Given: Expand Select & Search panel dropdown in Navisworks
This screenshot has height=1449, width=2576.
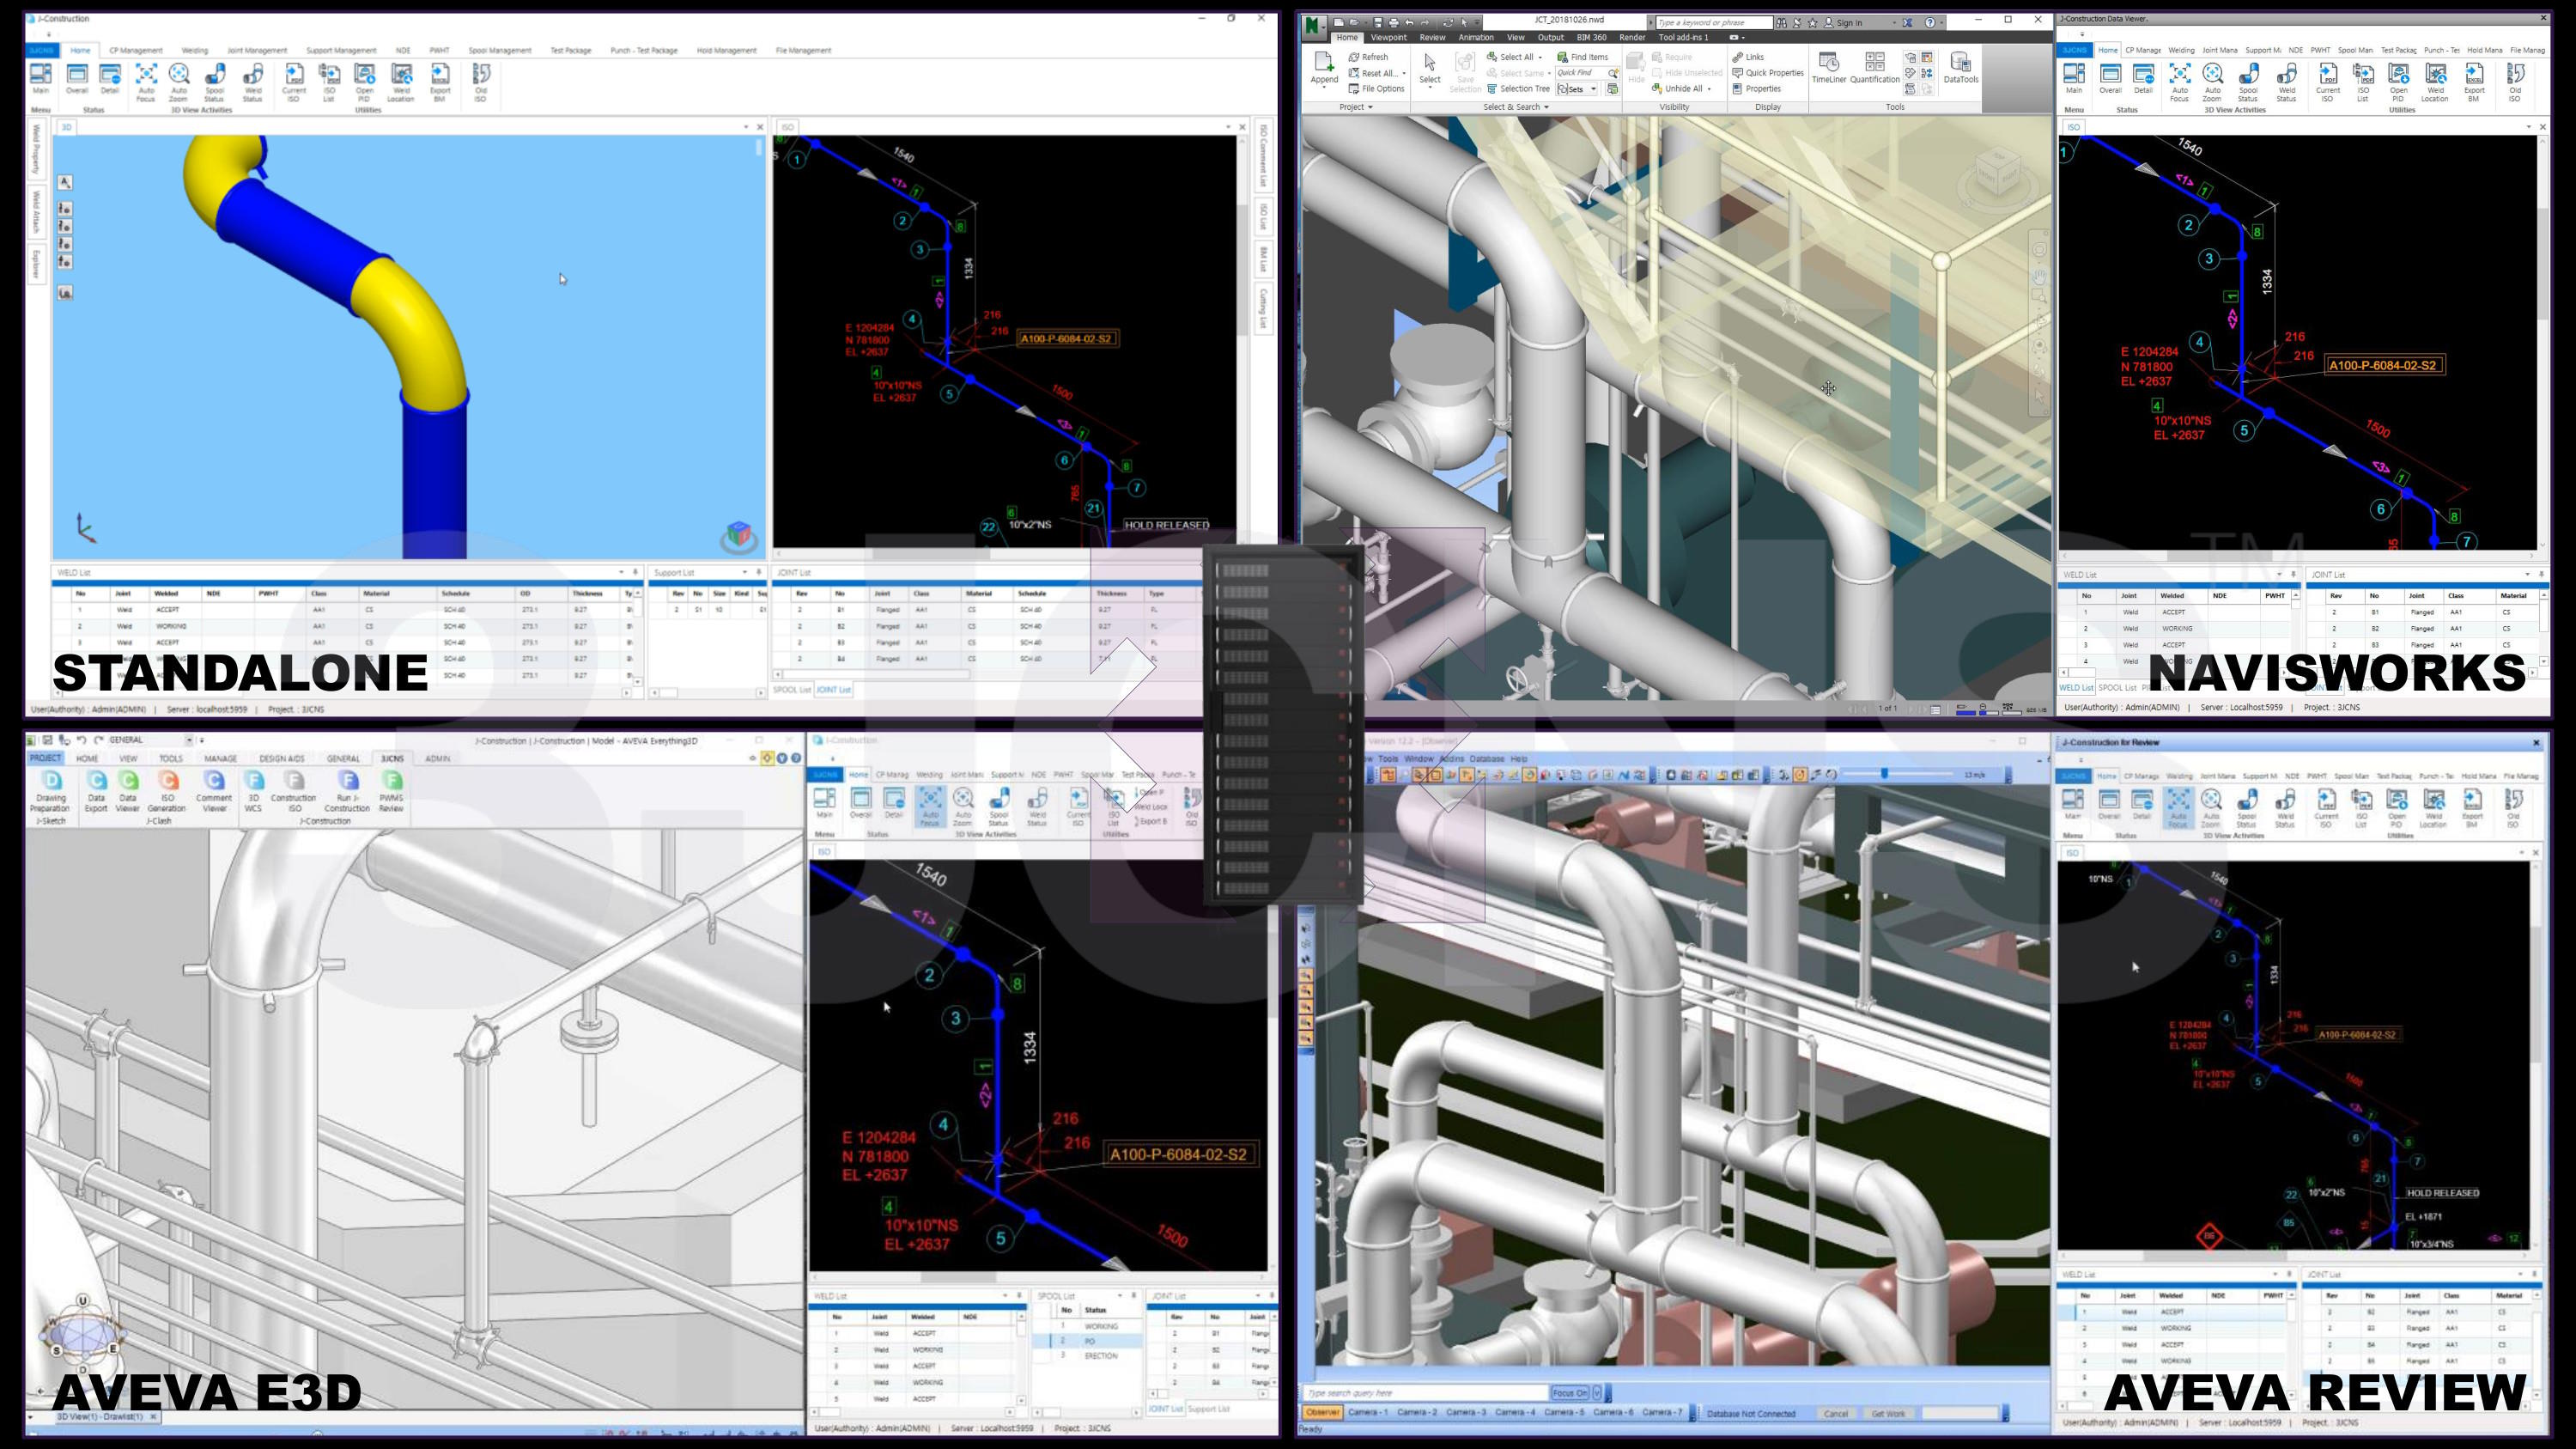Looking at the screenshot, I should coord(1516,107).
